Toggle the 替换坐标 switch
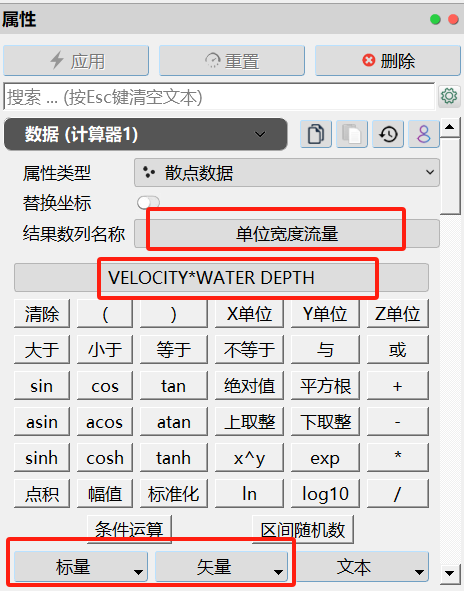Viewport: 464px width, 591px height. (149, 202)
